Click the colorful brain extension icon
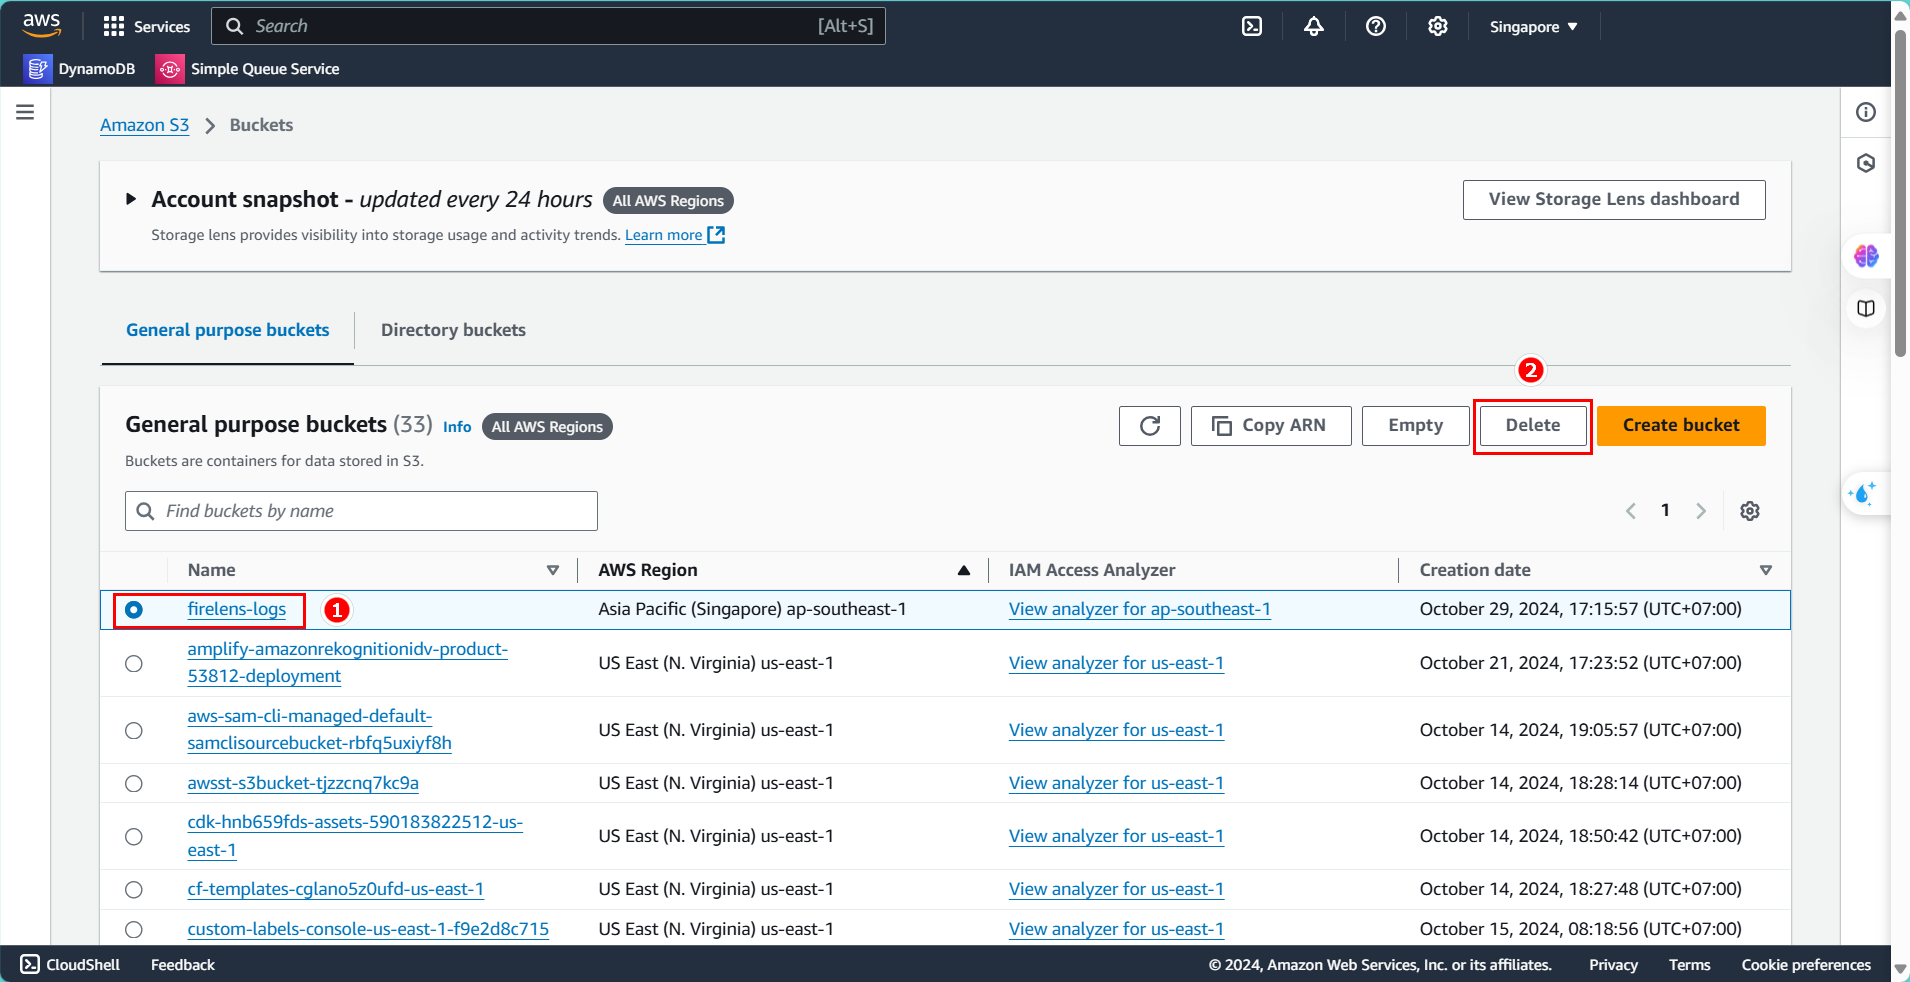The width and height of the screenshot is (1910, 982). [1866, 256]
